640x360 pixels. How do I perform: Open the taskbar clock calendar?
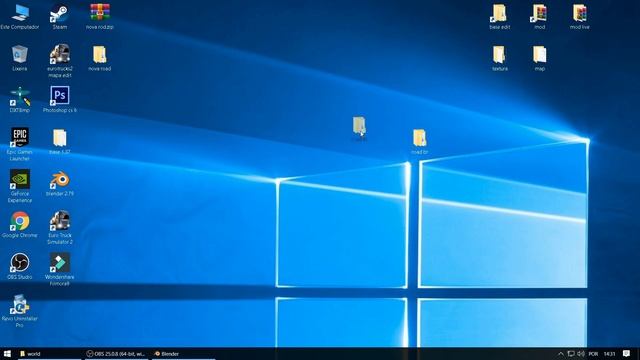609,354
